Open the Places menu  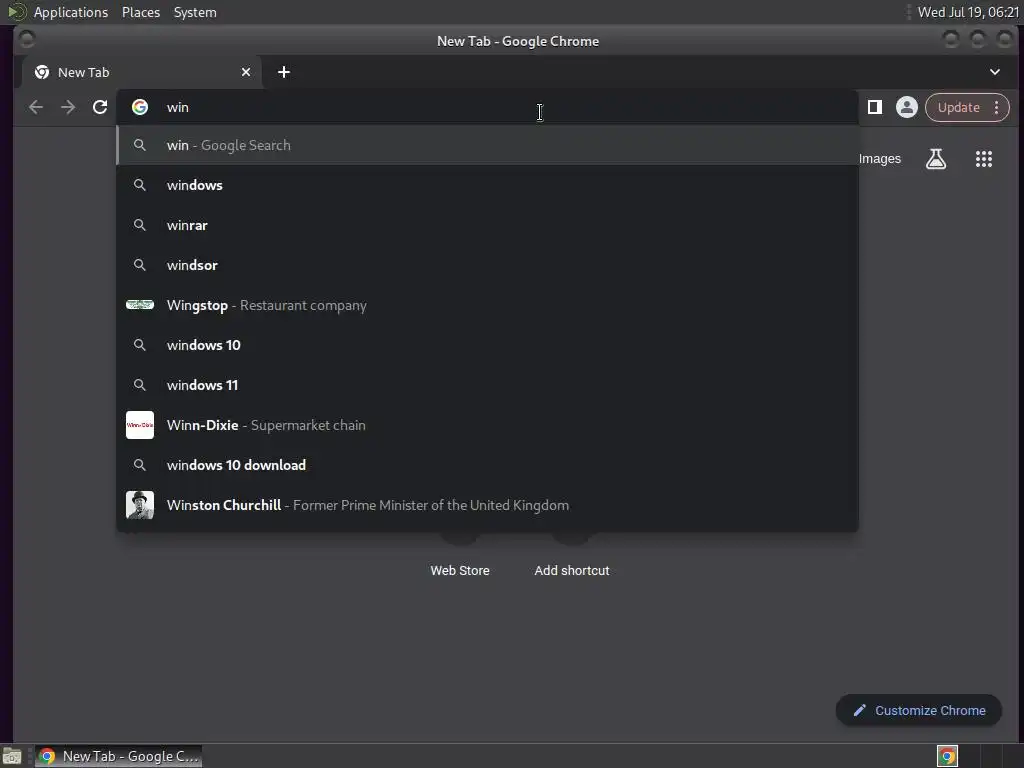point(140,12)
